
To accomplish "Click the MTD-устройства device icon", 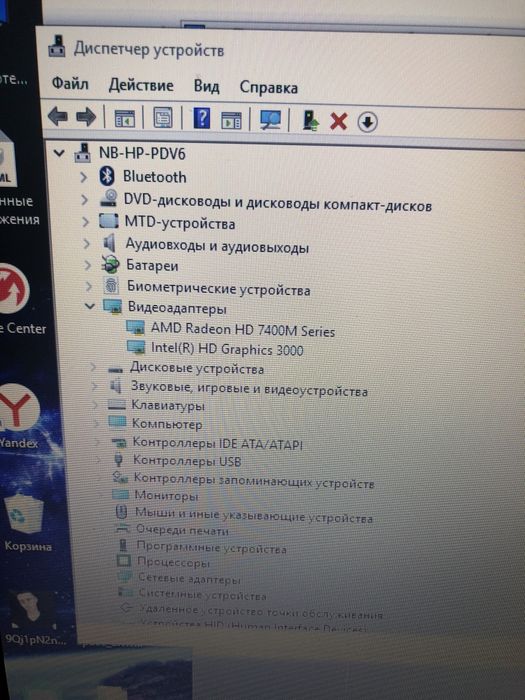I will (109, 221).
